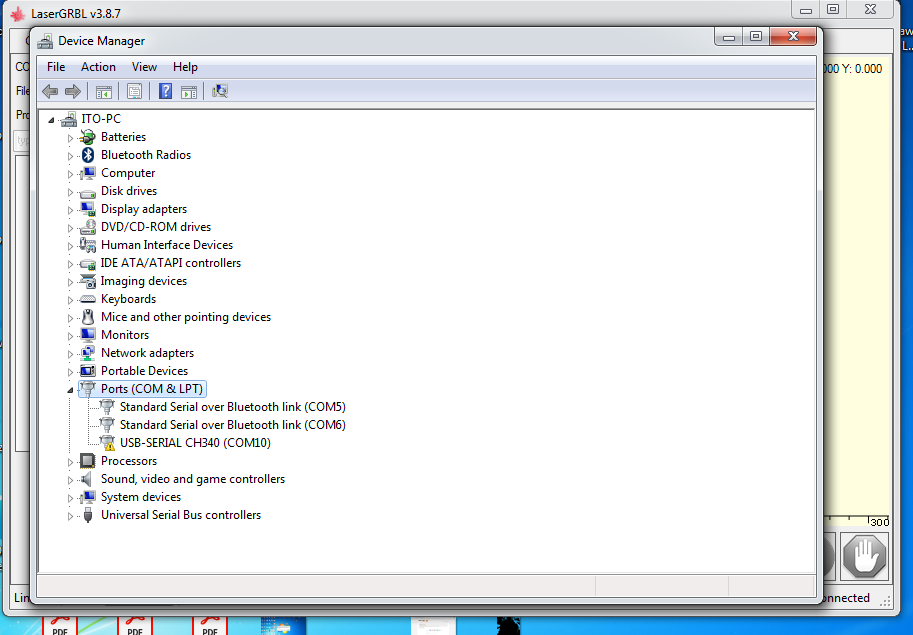
Task: Click the Show/Hide Action Pane toolbar icon
Action: pos(189,91)
